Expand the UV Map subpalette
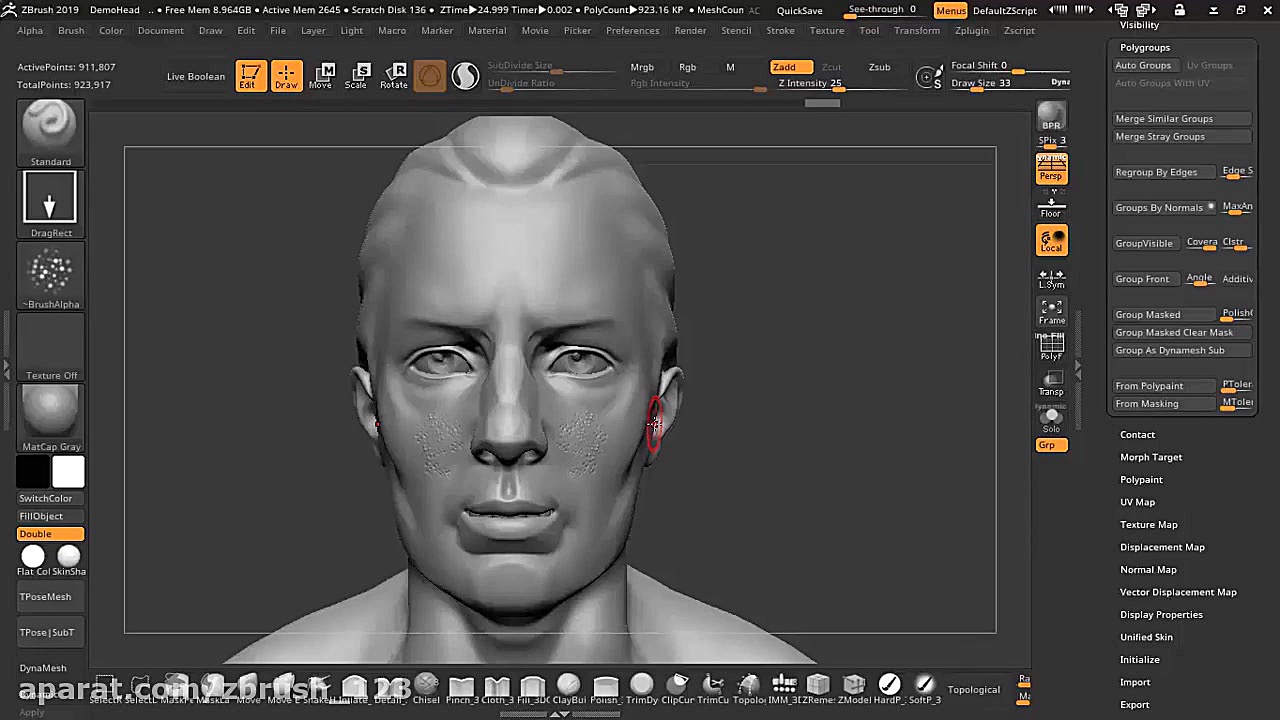The width and height of the screenshot is (1280, 720). tap(1137, 502)
